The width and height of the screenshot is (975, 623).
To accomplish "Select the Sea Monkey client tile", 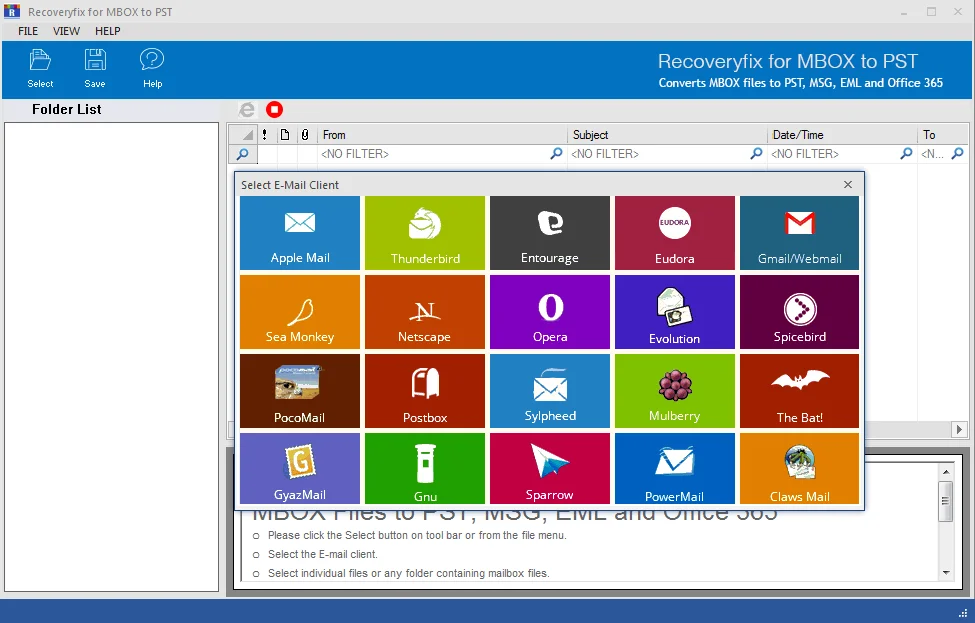I will [x=300, y=312].
